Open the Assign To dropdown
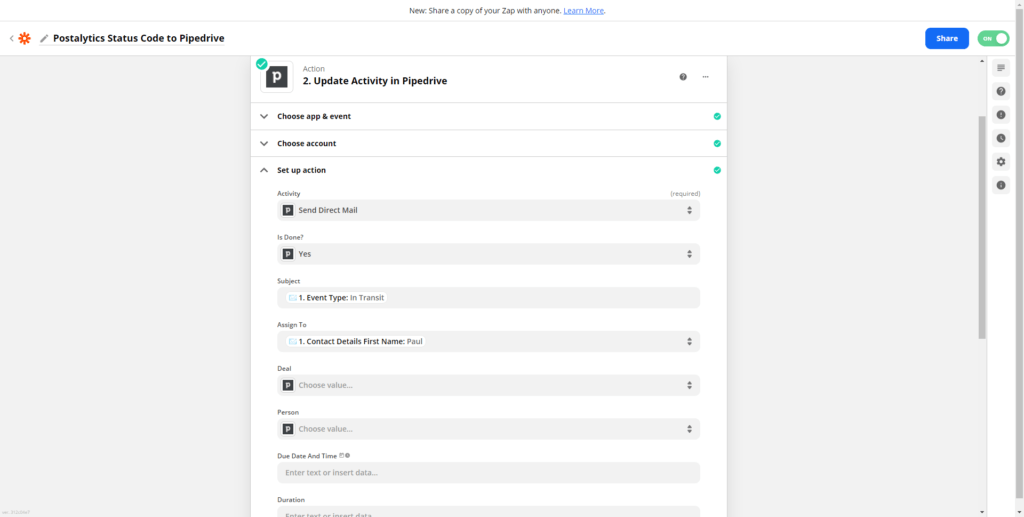Image resolution: width=1024 pixels, height=517 pixels. (488, 341)
